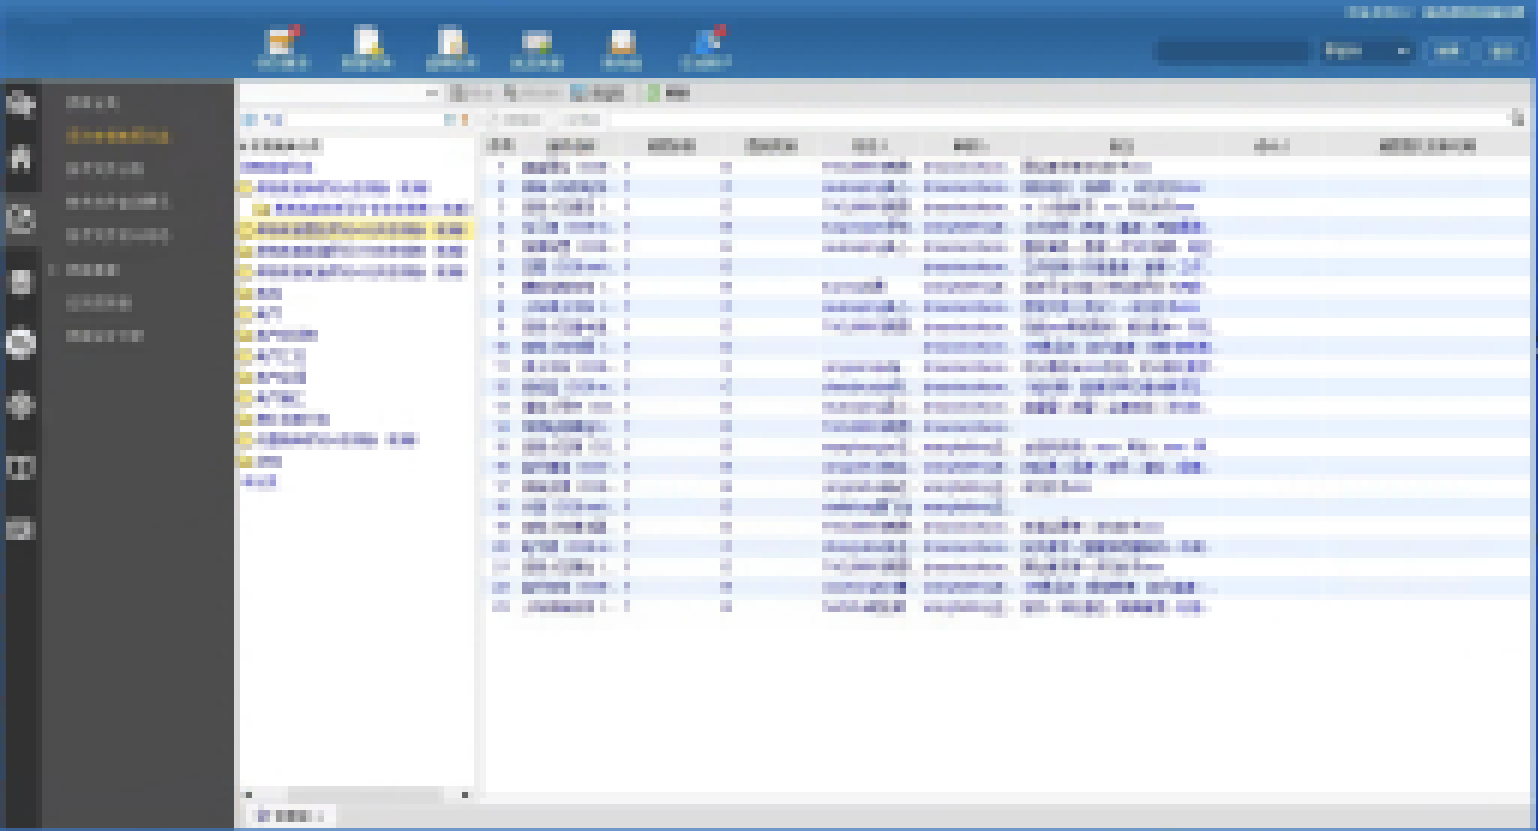This screenshot has height=831, width=1538.
Task: Select the orange highlighted item in dark side menu
Action: click(x=117, y=135)
